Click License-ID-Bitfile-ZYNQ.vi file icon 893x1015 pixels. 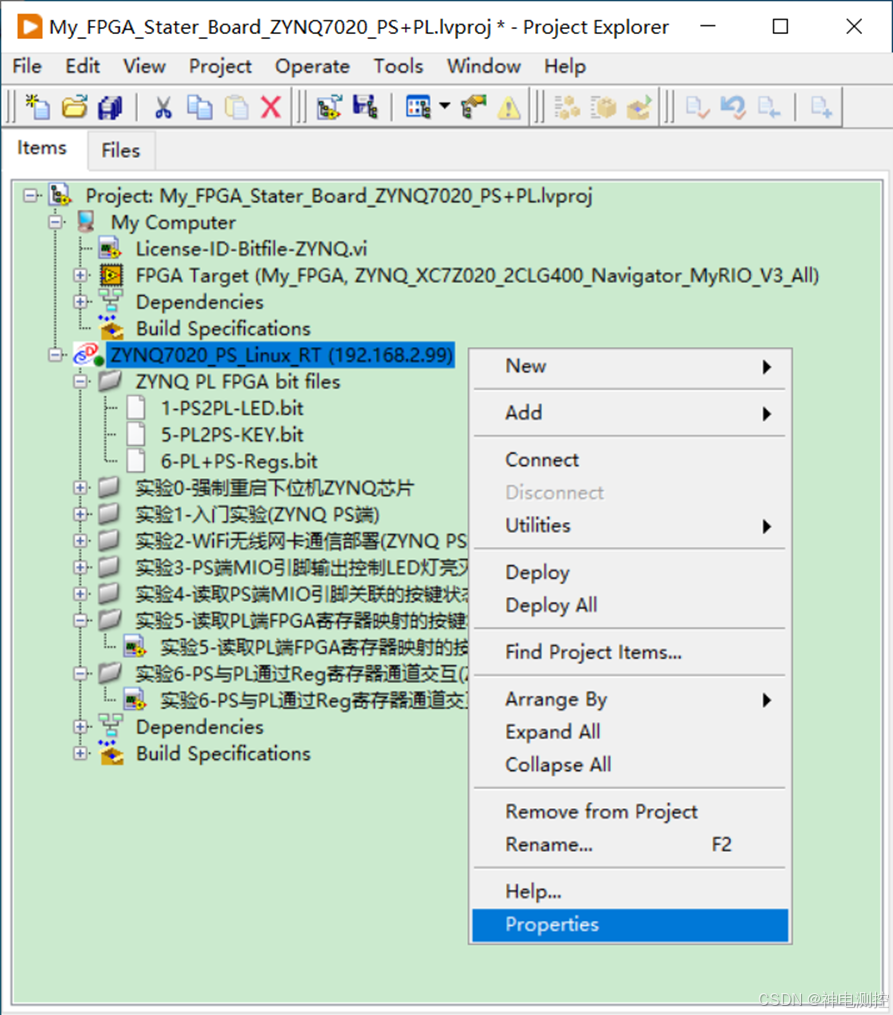[x=110, y=249]
